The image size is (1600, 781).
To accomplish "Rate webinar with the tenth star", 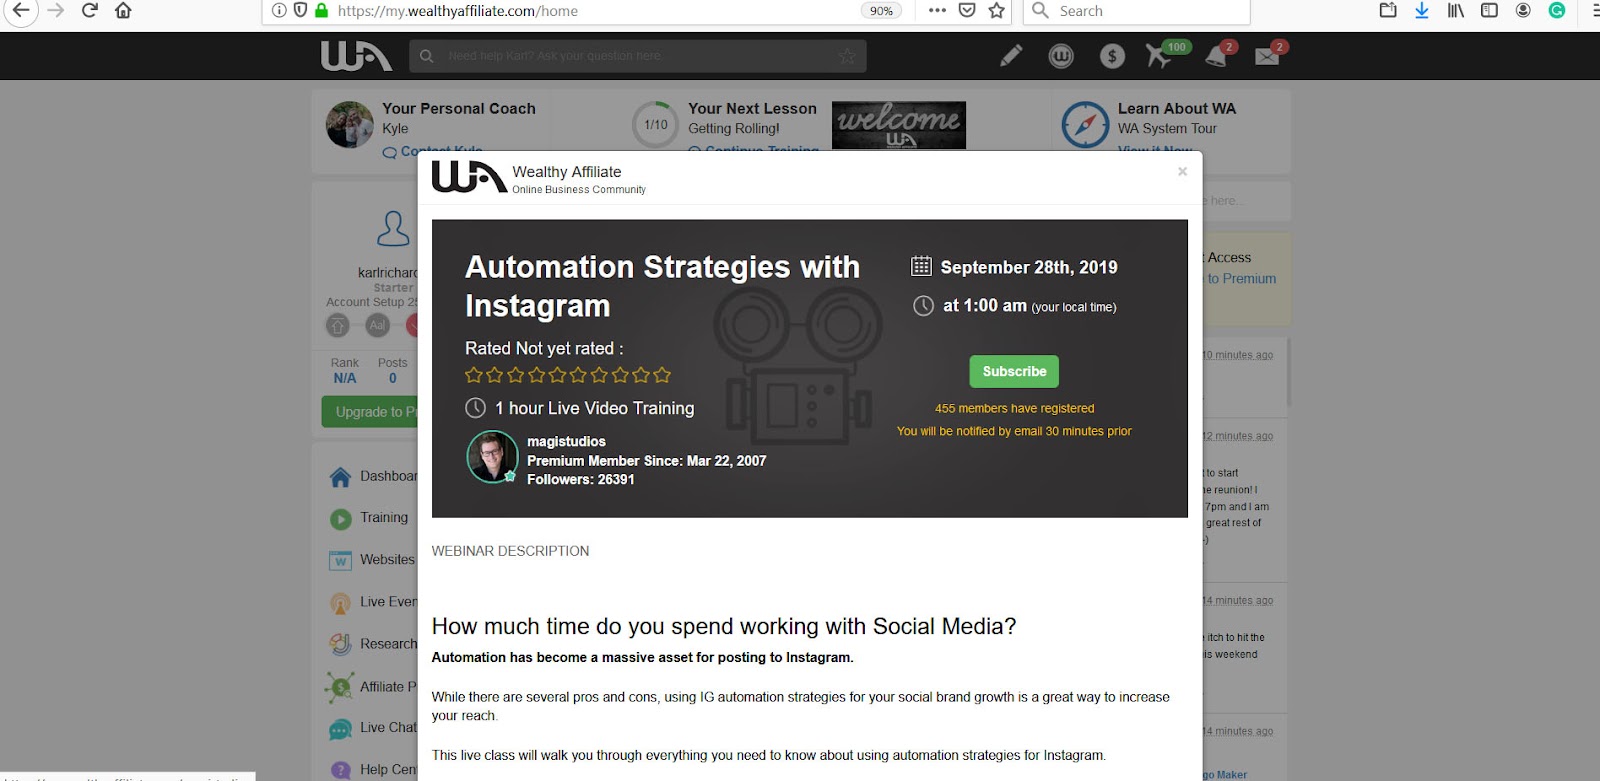I will pyautogui.click(x=661, y=375).
